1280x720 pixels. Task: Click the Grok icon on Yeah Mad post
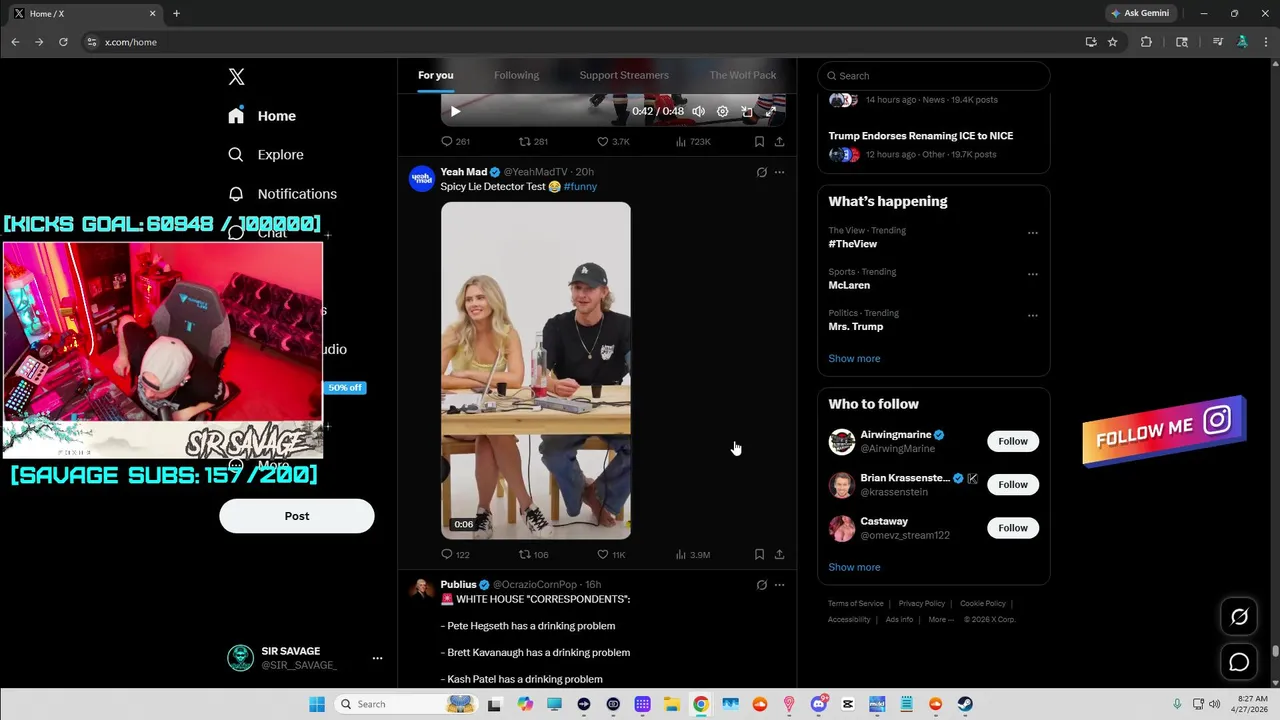tap(761, 172)
